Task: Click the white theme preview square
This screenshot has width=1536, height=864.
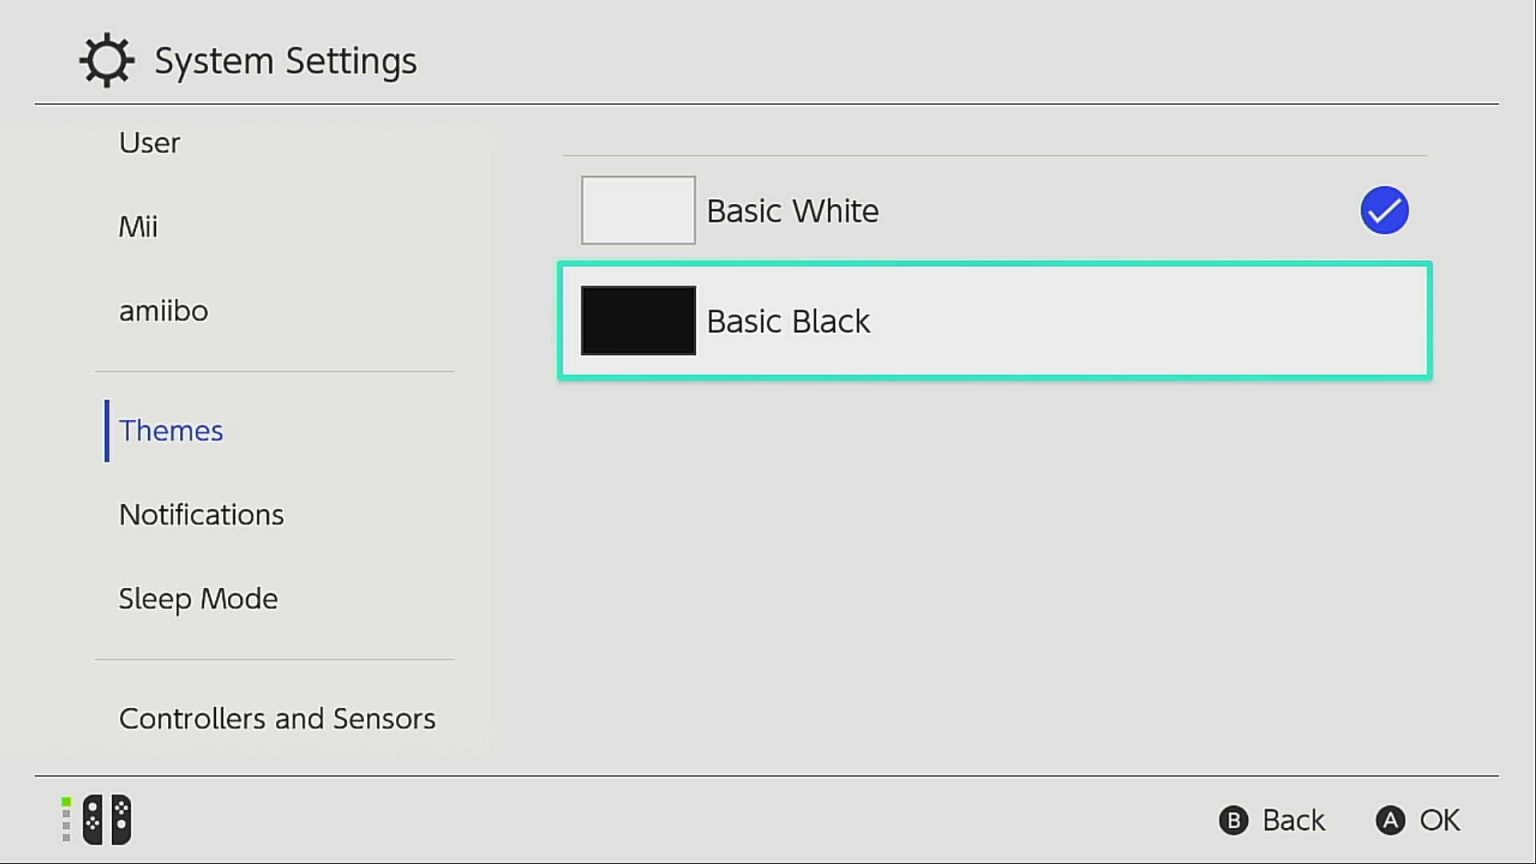Action: point(638,210)
